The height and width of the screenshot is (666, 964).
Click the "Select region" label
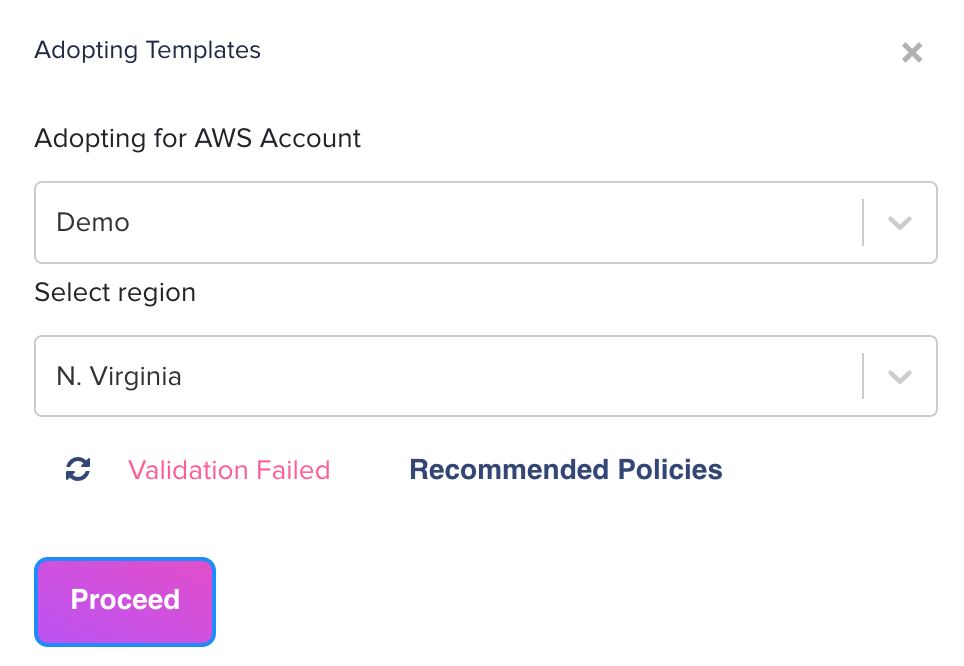[115, 292]
